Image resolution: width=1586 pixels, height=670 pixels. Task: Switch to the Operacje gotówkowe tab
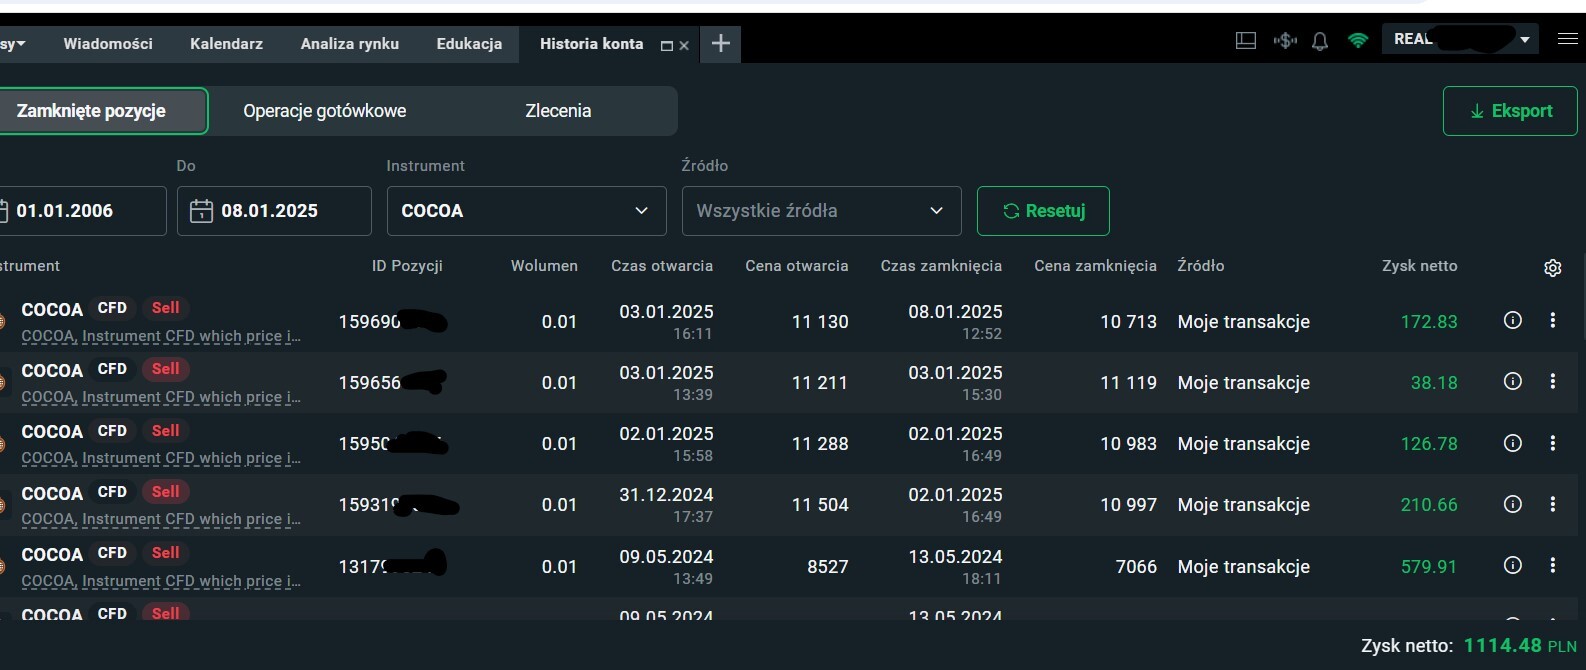point(324,111)
